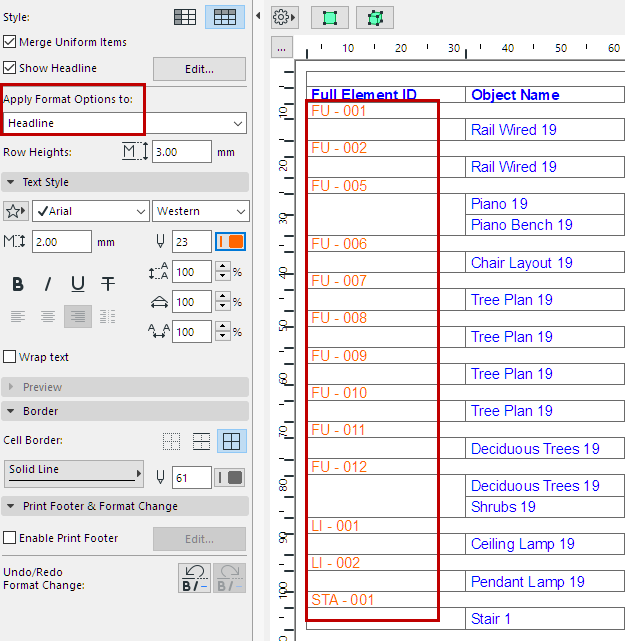Image resolution: width=625 pixels, height=641 pixels.
Task: Align text right
Action: pos(78,316)
